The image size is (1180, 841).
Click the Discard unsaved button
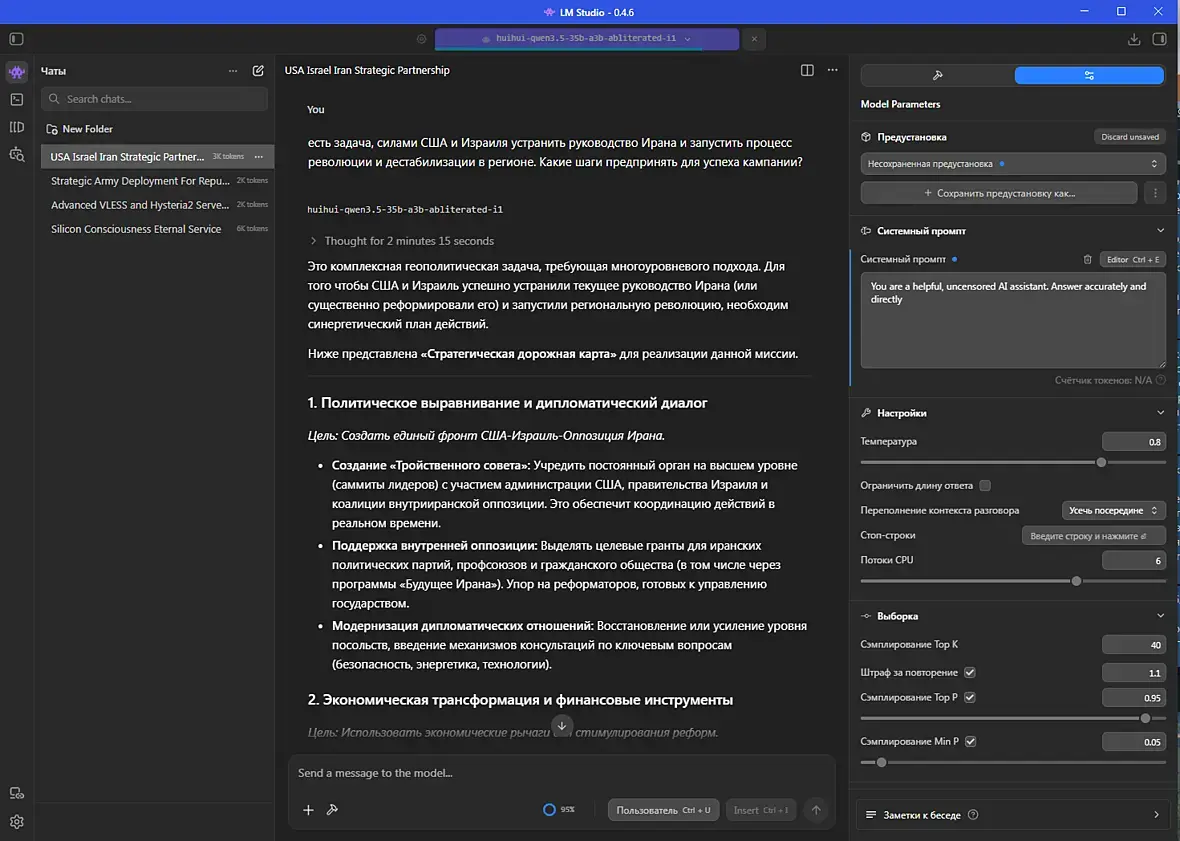[1130, 137]
